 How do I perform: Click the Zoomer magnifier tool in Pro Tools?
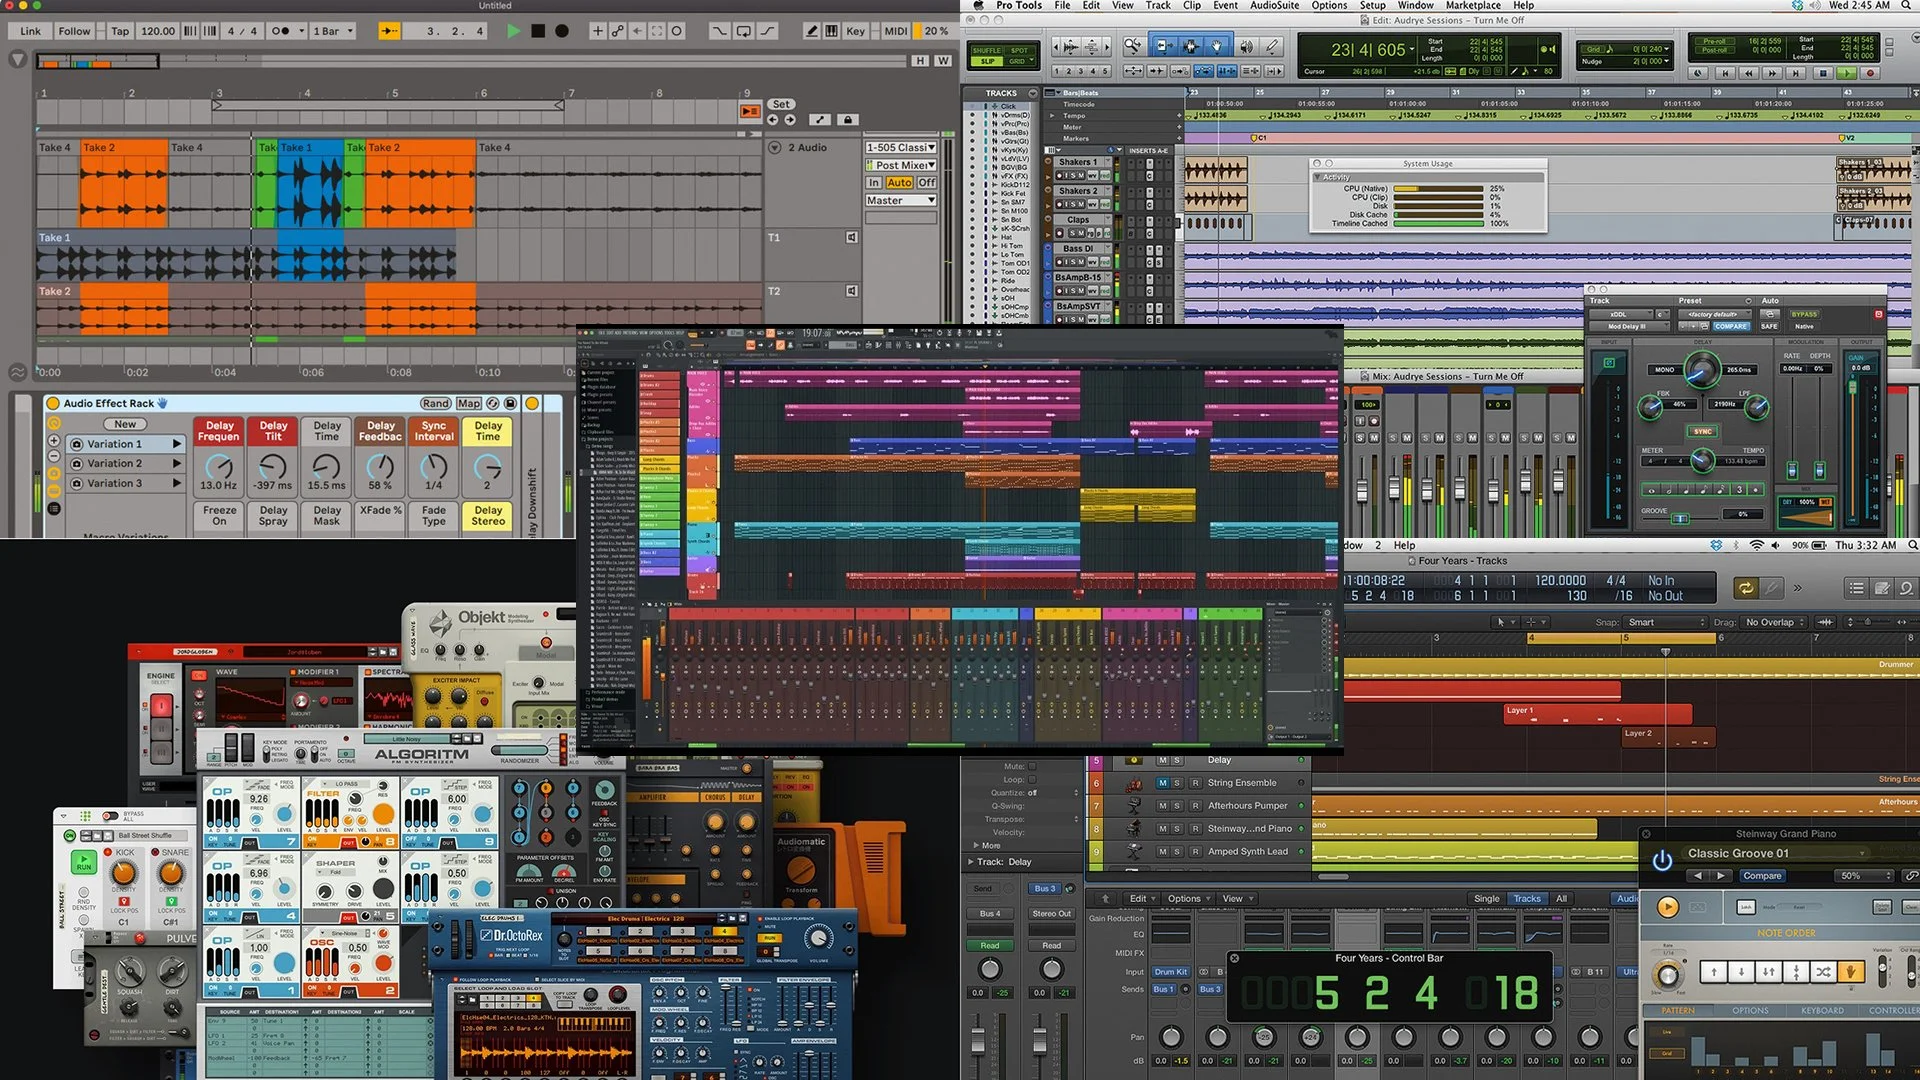1133,46
